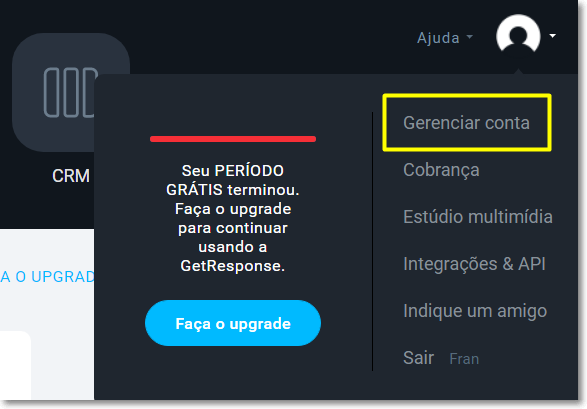
Task: Expand the small arrow next to Ajuda
Action: 469,37
